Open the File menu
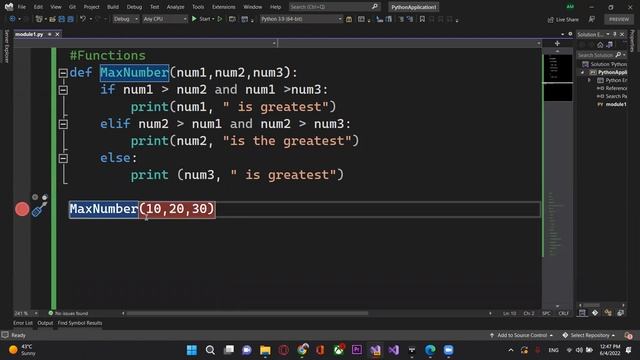Screen dimensions: 640x360 point(22,7)
